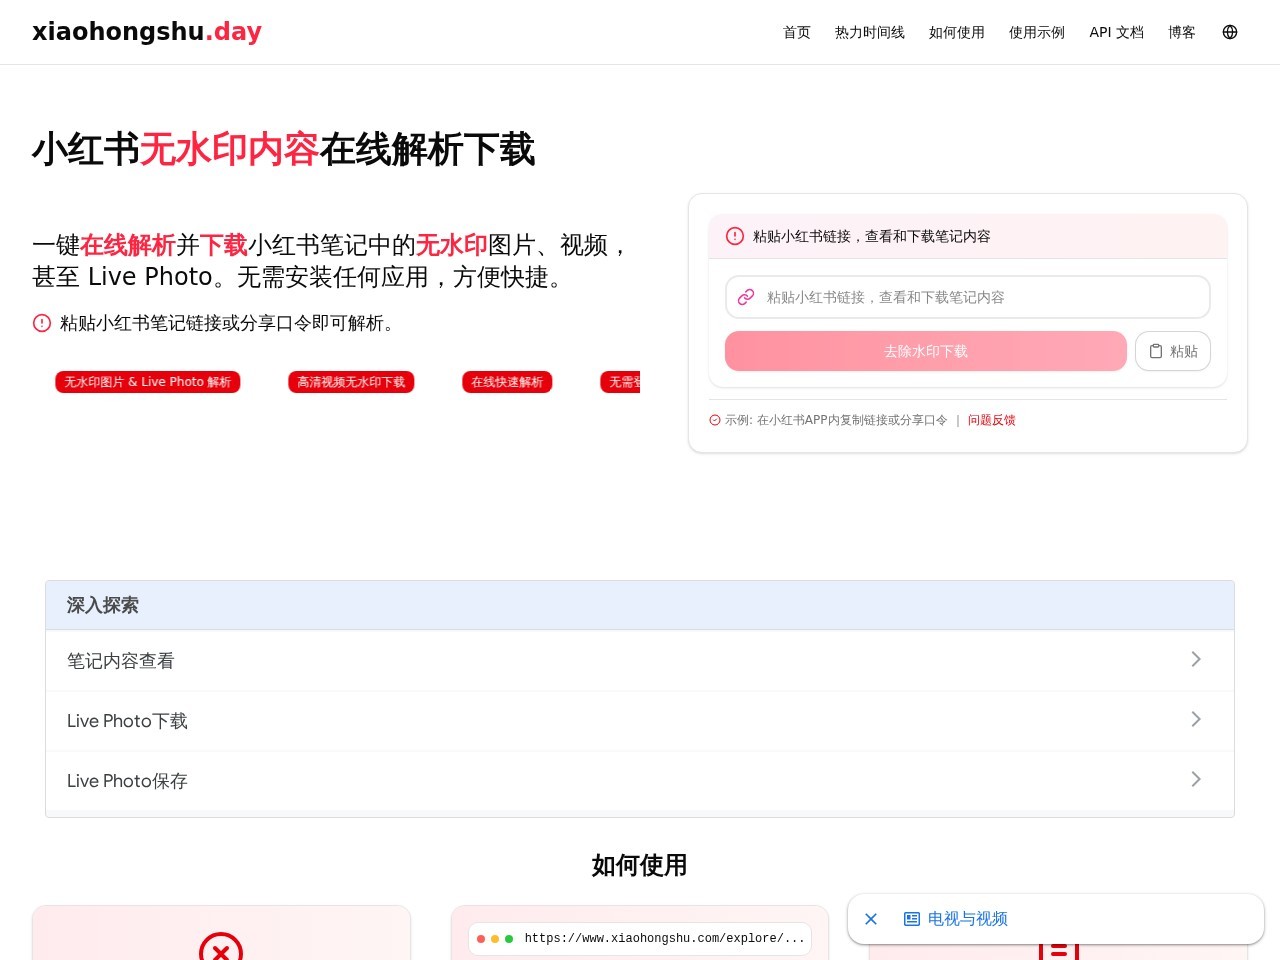Click the 电视与视频 link

(x=967, y=919)
